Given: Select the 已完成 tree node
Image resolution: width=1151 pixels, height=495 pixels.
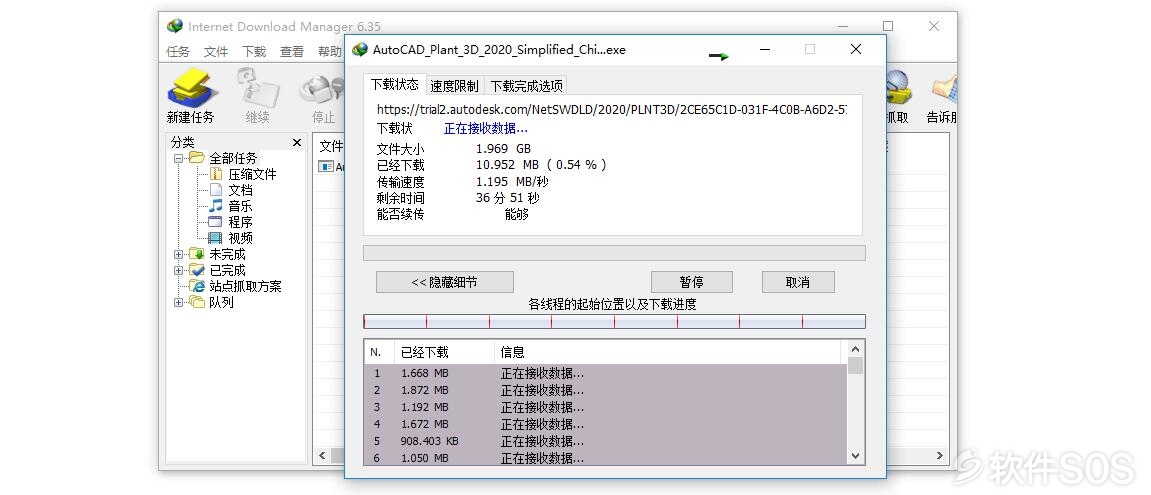Looking at the screenshot, I should click(227, 270).
